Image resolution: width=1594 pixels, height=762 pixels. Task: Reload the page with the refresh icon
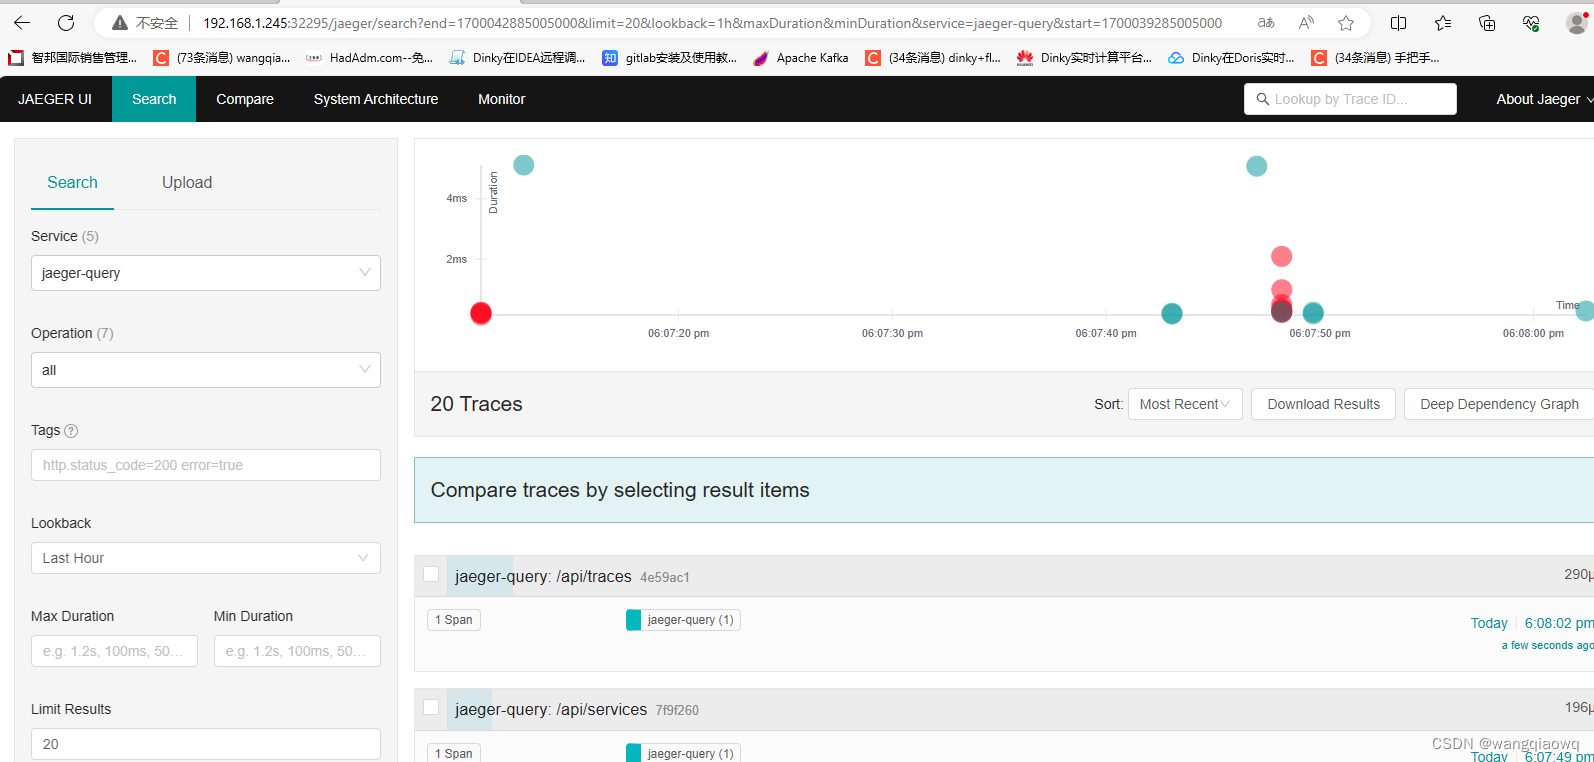[x=66, y=22]
